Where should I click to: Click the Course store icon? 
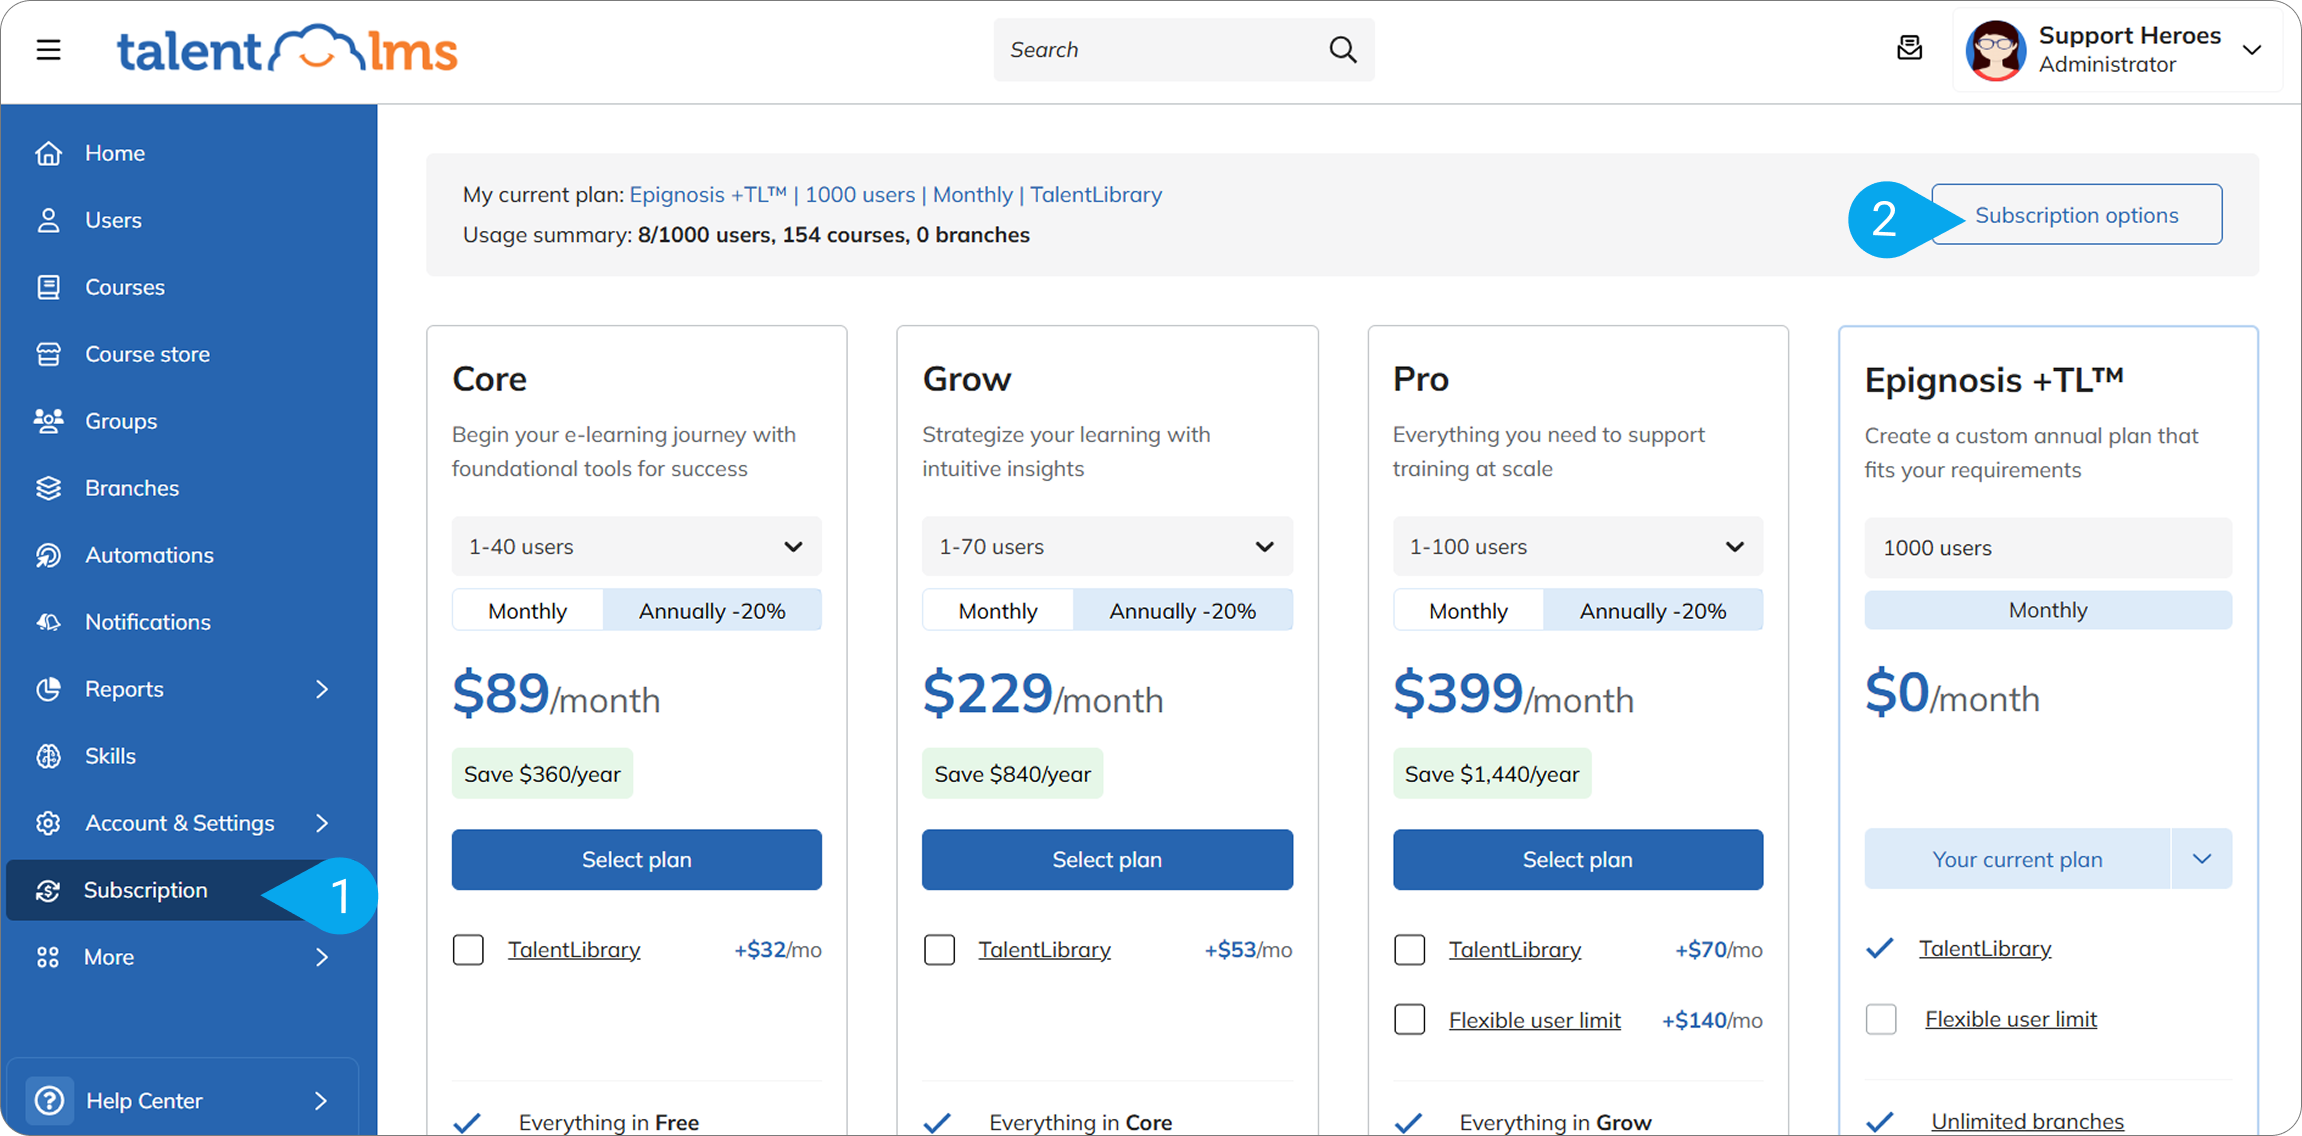48,354
